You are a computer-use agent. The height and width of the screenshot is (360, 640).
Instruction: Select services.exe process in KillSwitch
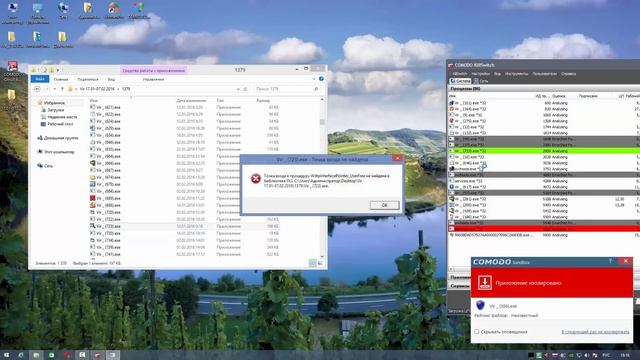pos(544,181)
